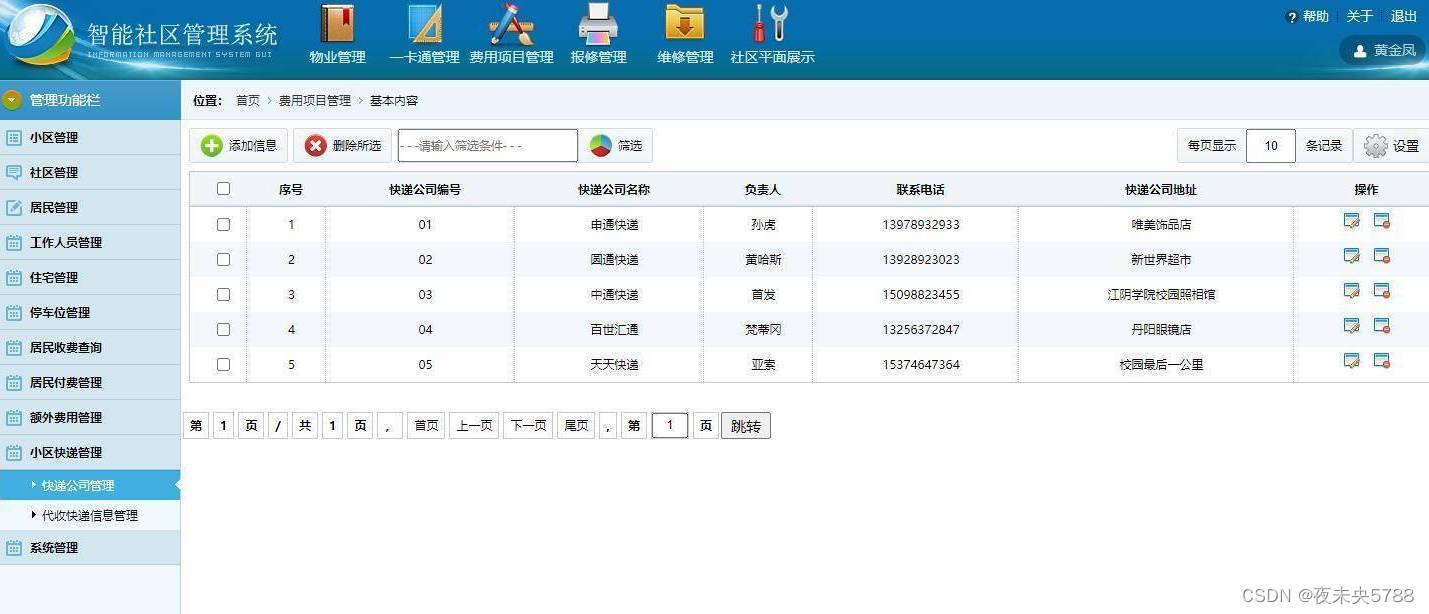This screenshot has width=1429, height=614.
Task: Click edit icon for 圆通快递 row
Action: coord(1351,256)
